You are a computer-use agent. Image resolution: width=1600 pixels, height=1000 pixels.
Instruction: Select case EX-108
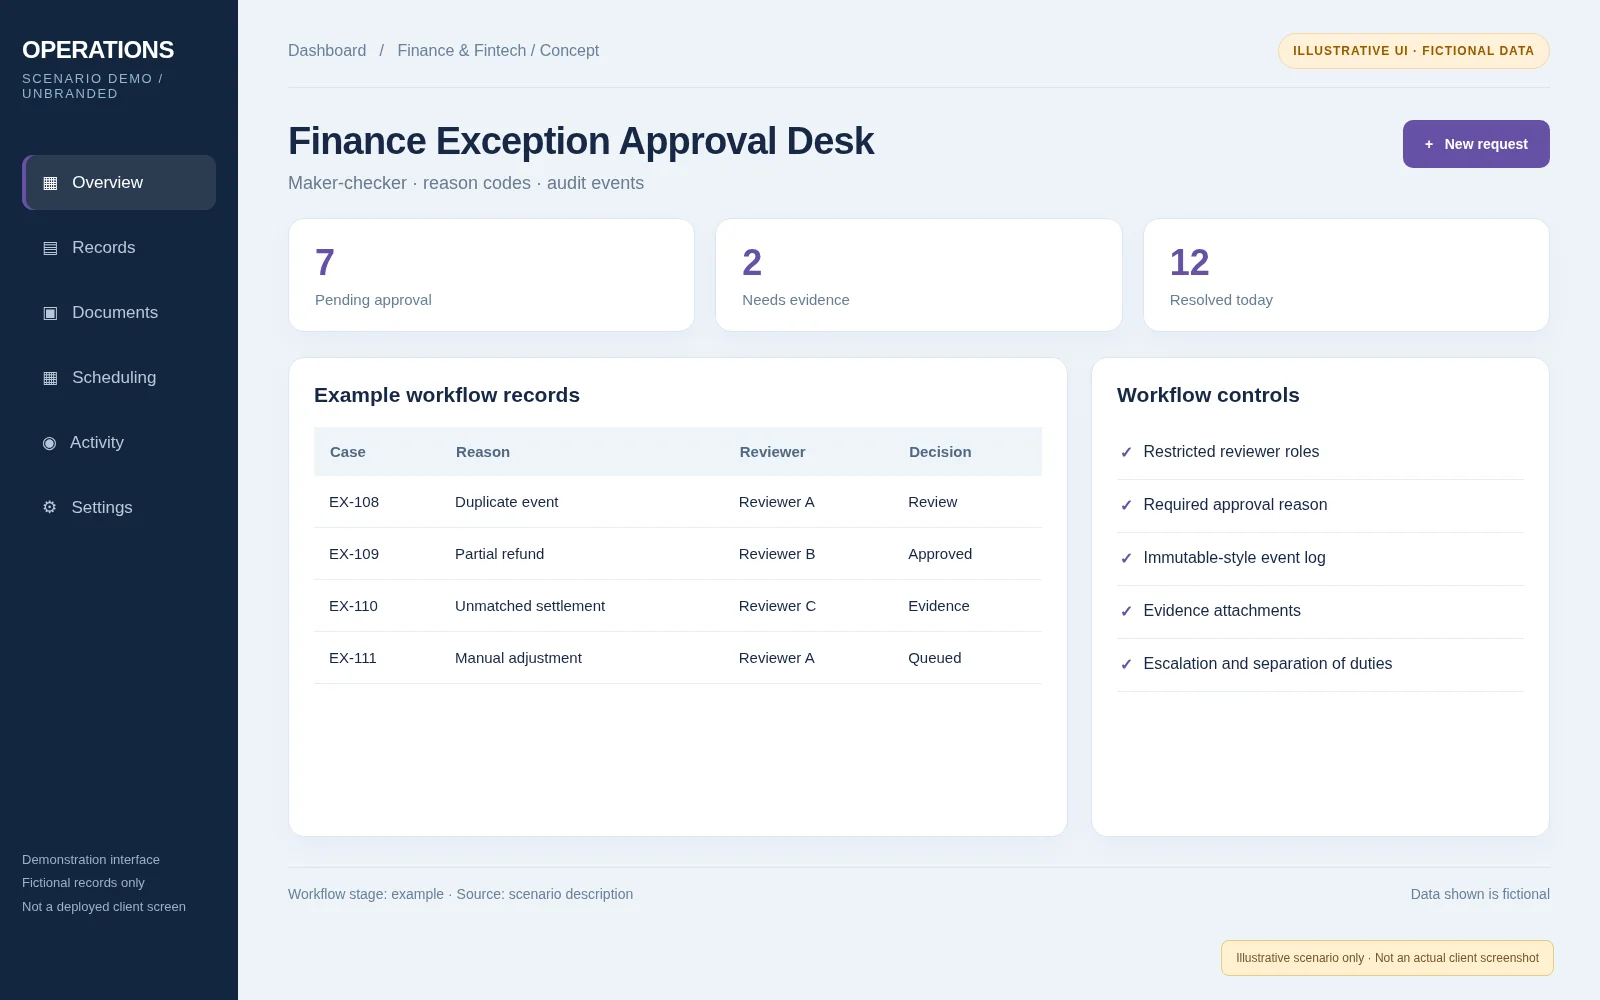(x=354, y=502)
